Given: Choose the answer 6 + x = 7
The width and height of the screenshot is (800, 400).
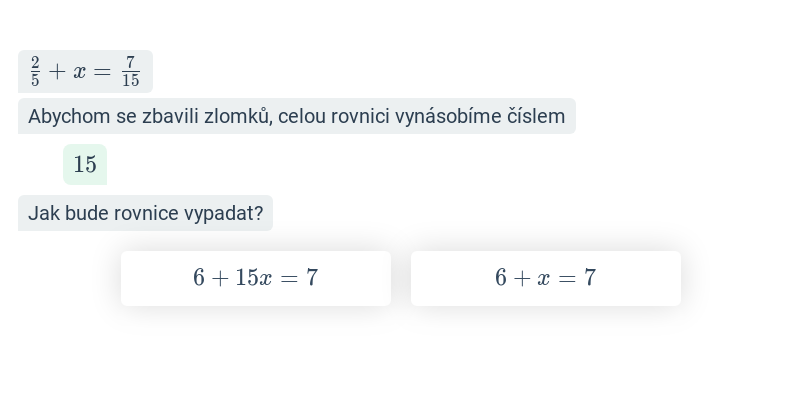Looking at the screenshot, I should click(x=545, y=278).
